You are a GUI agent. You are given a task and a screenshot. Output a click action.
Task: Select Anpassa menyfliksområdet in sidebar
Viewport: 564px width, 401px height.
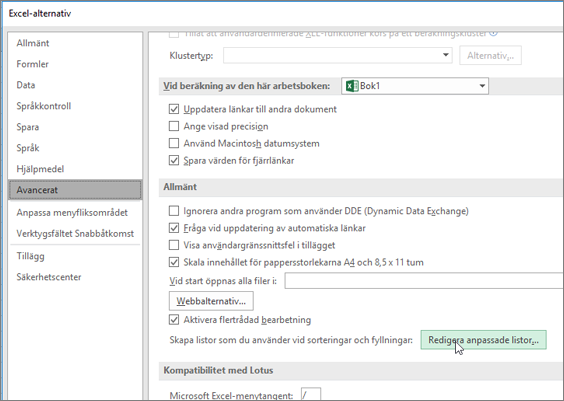[x=72, y=213]
